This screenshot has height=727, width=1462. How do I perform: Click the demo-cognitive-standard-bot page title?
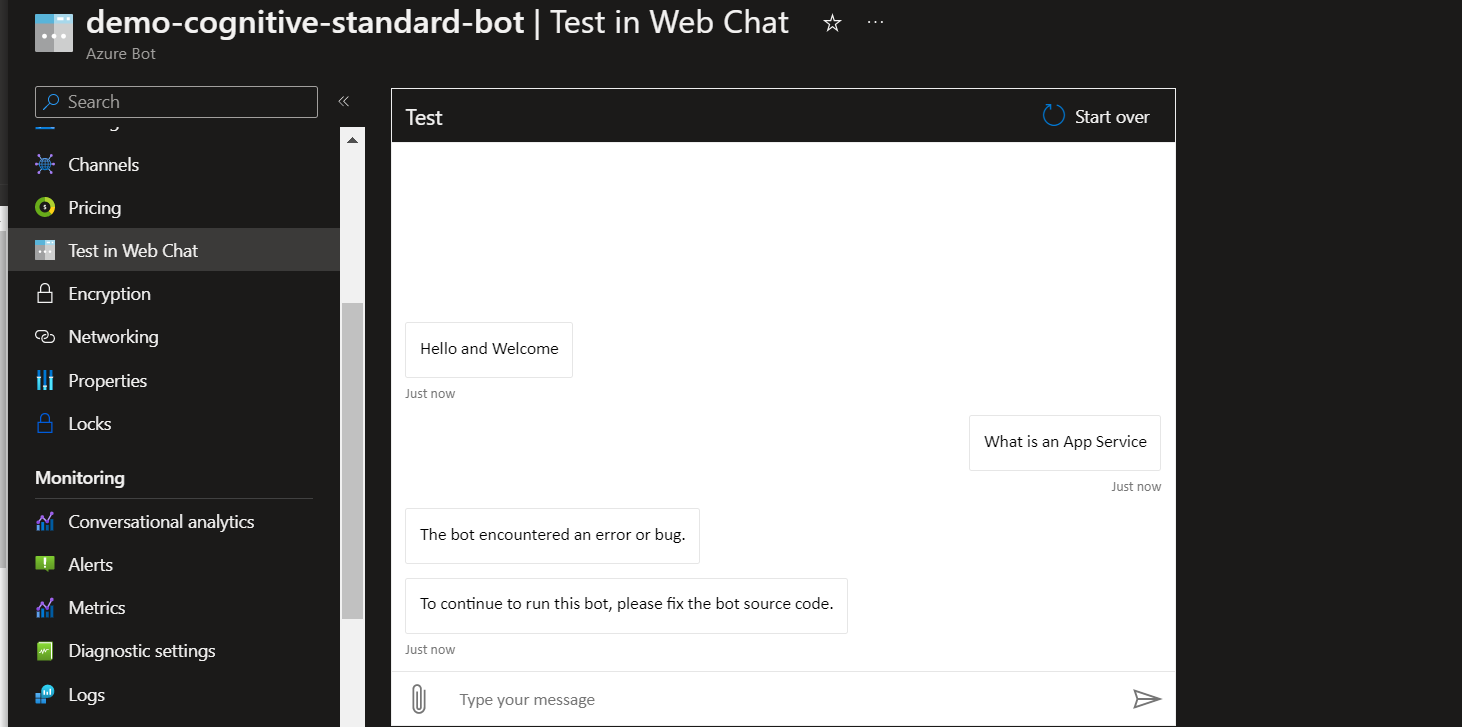click(x=305, y=22)
